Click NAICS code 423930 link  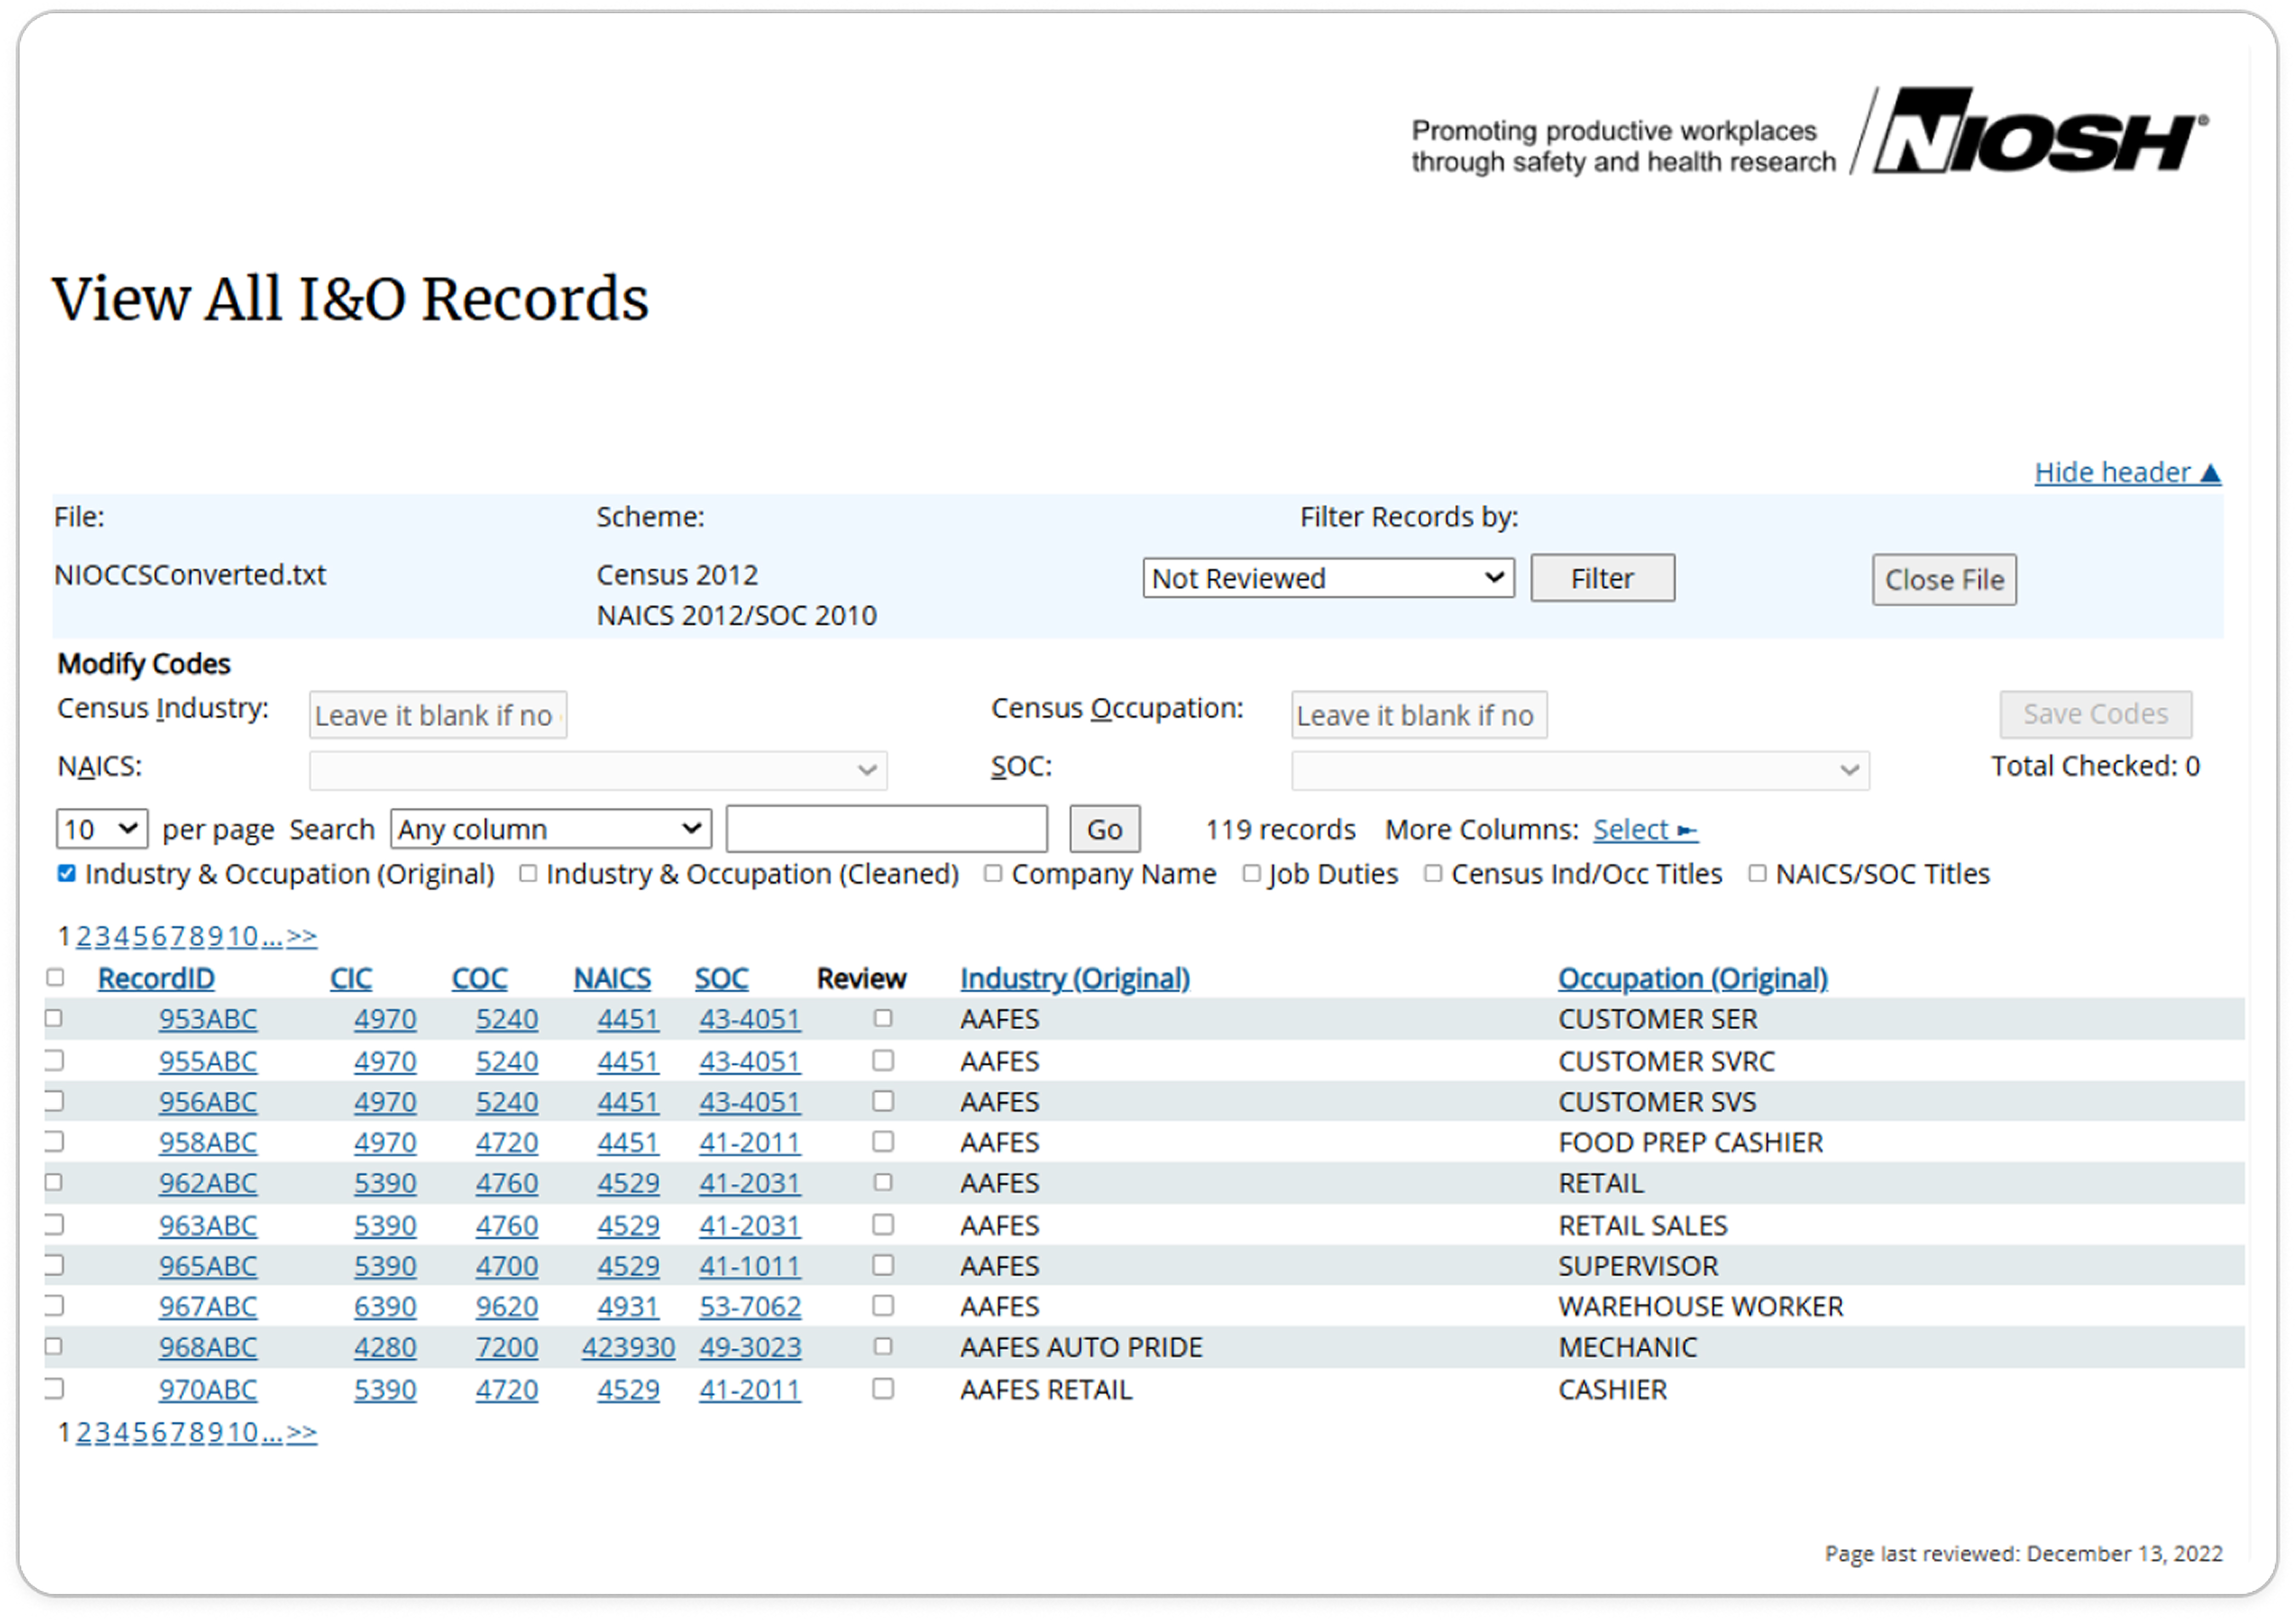pos(628,1347)
